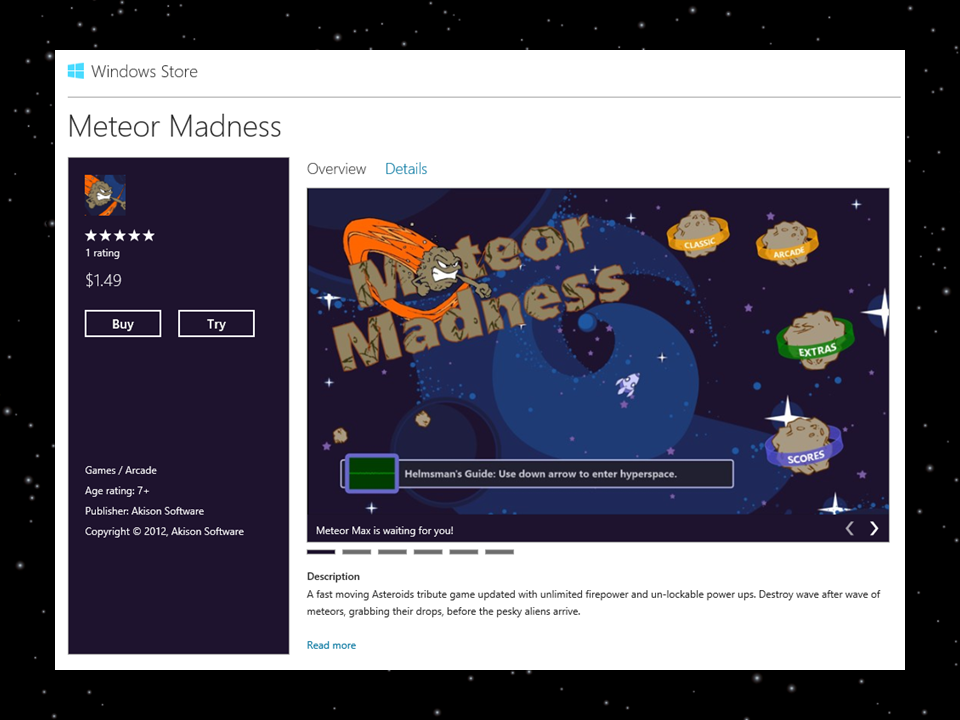
Task: Click the Helmsman's Guide hyperspace tip text
Action: (x=541, y=474)
